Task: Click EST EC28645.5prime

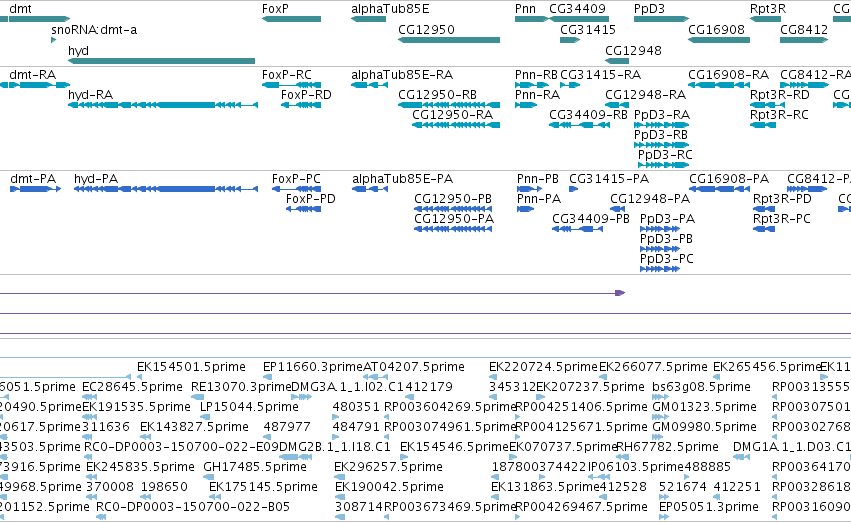Action: point(132,387)
